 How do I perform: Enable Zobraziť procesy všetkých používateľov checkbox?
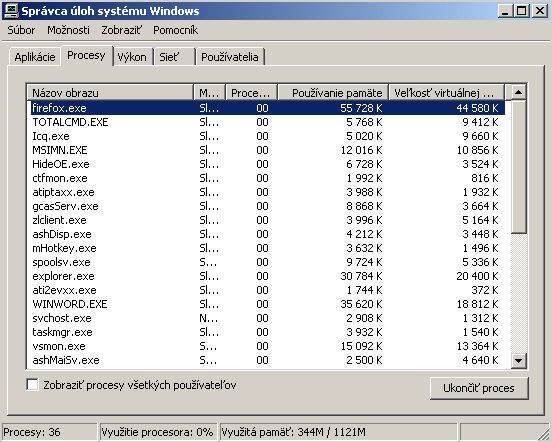click(32, 385)
